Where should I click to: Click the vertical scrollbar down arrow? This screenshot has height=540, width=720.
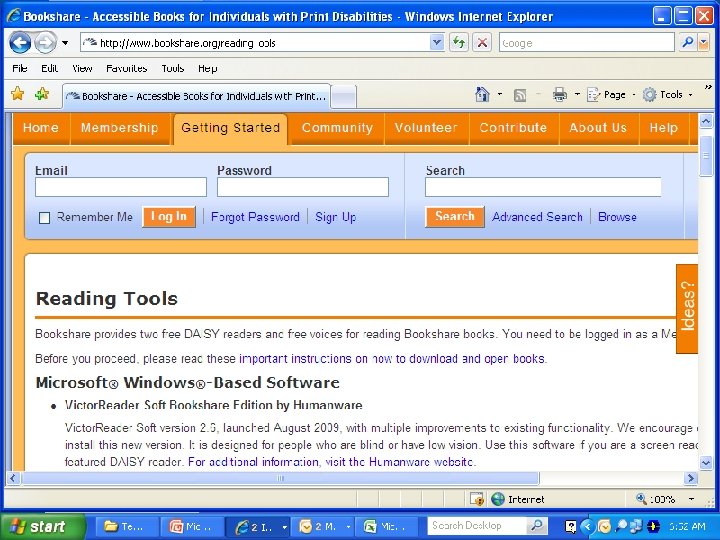coord(706,462)
